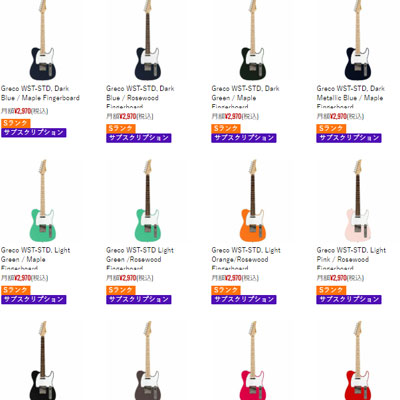Open Greco WST-STD Dark Blue / Maple Fingerboard link
The height and width of the screenshot is (400, 400).
tap(40, 93)
